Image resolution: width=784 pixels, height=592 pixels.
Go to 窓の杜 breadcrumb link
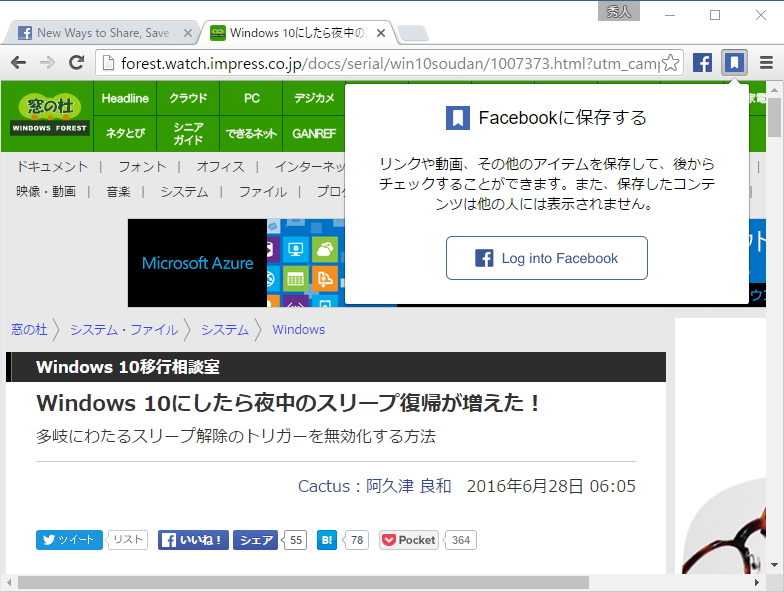point(29,330)
